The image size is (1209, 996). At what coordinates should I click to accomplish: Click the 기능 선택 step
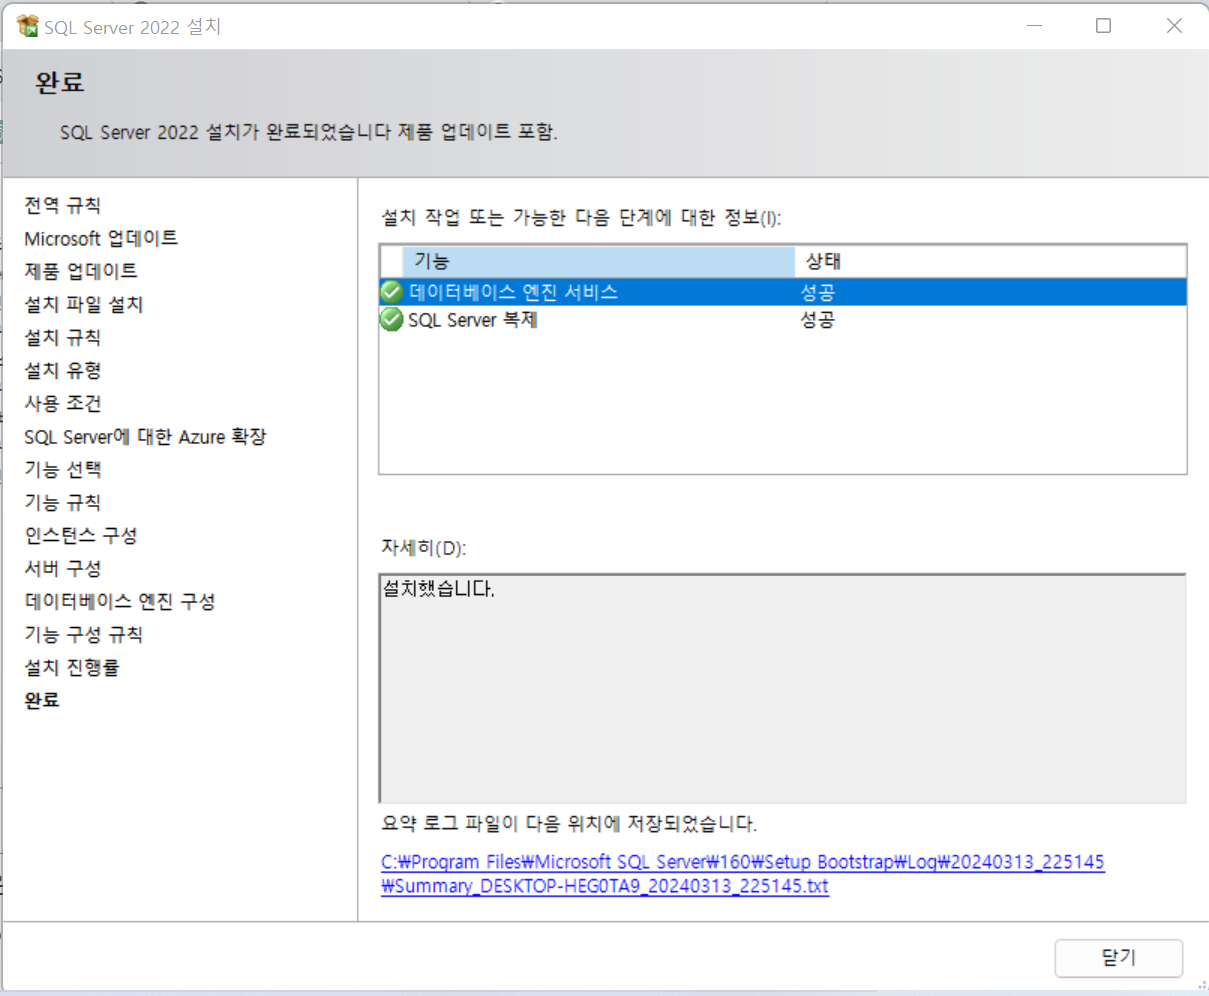coord(62,469)
